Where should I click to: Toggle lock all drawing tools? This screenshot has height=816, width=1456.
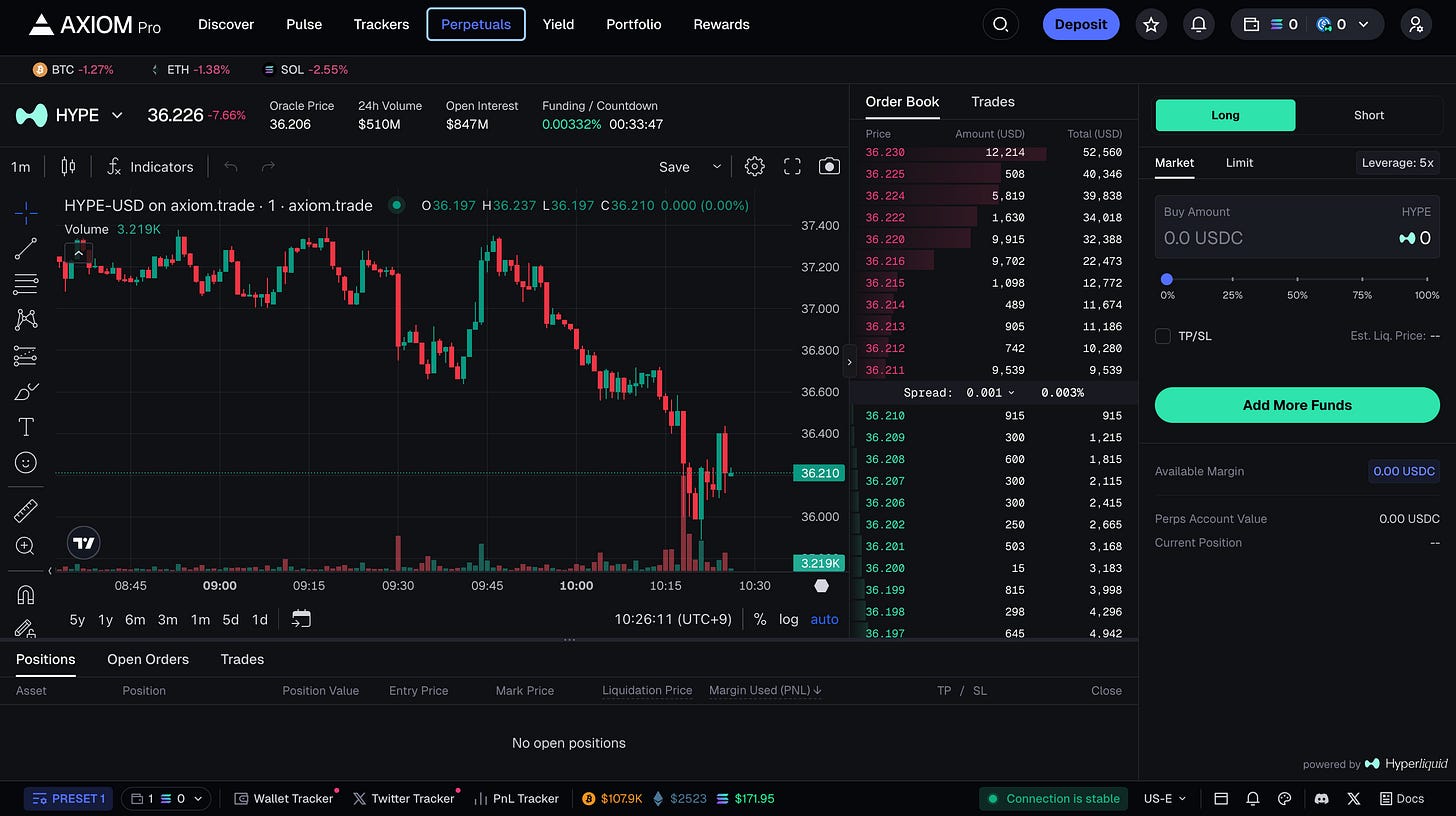pyautogui.click(x=26, y=628)
